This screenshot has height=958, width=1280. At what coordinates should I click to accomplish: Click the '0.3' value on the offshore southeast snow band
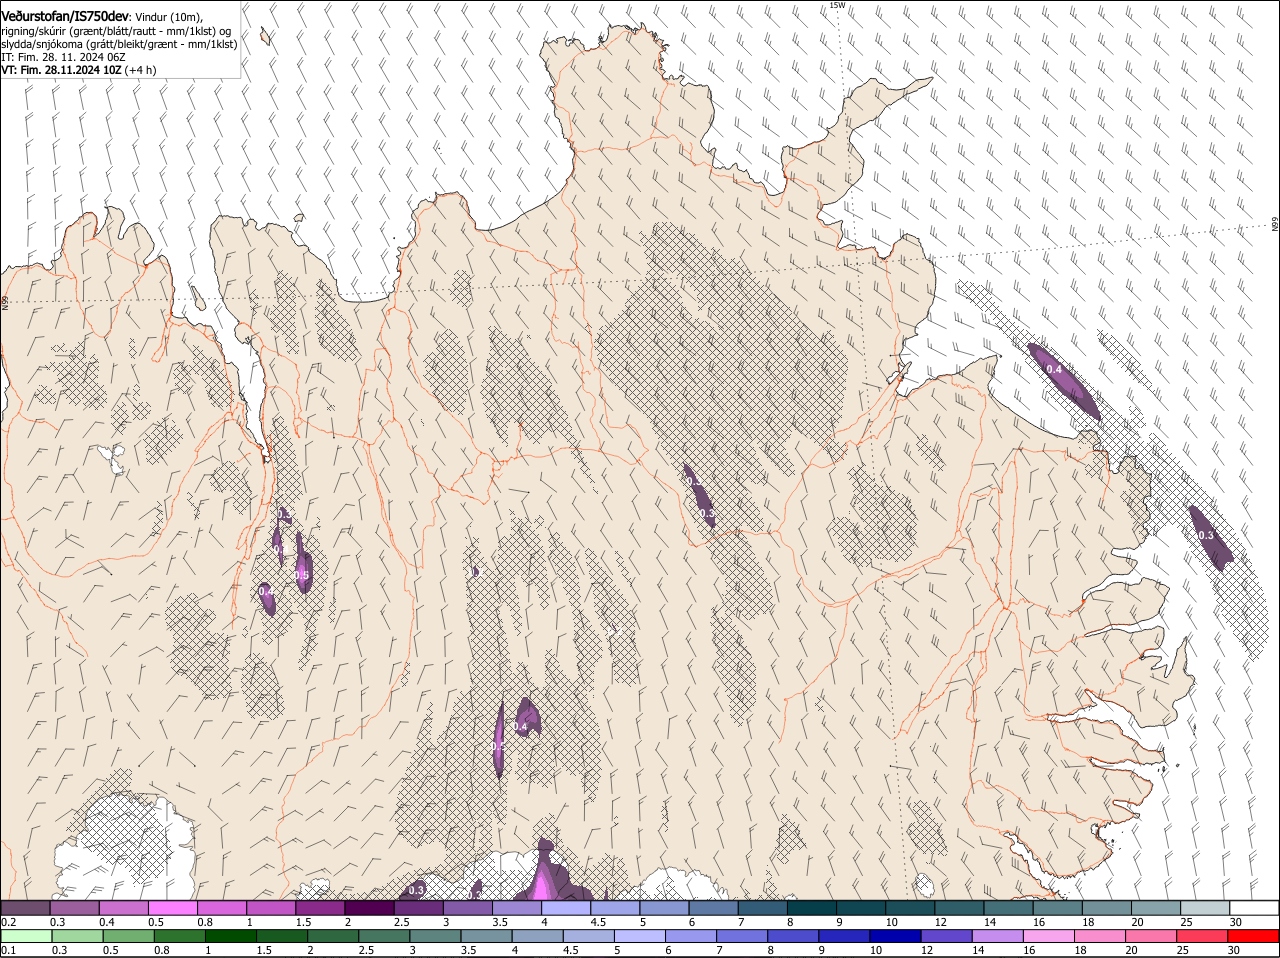(x=1205, y=535)
